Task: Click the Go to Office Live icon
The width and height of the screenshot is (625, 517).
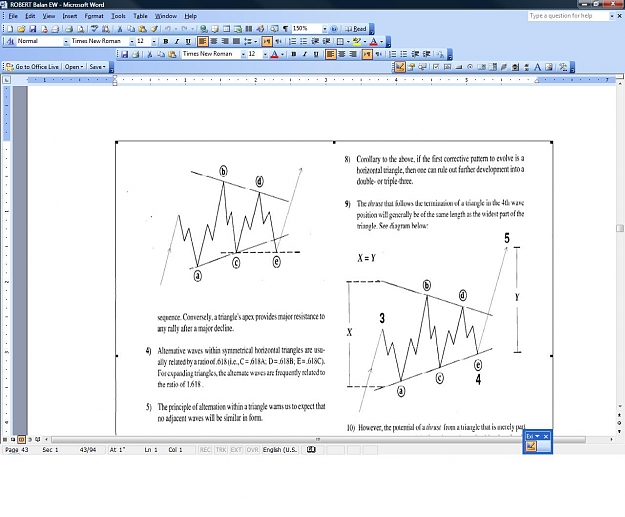Action: pos(10,67)
